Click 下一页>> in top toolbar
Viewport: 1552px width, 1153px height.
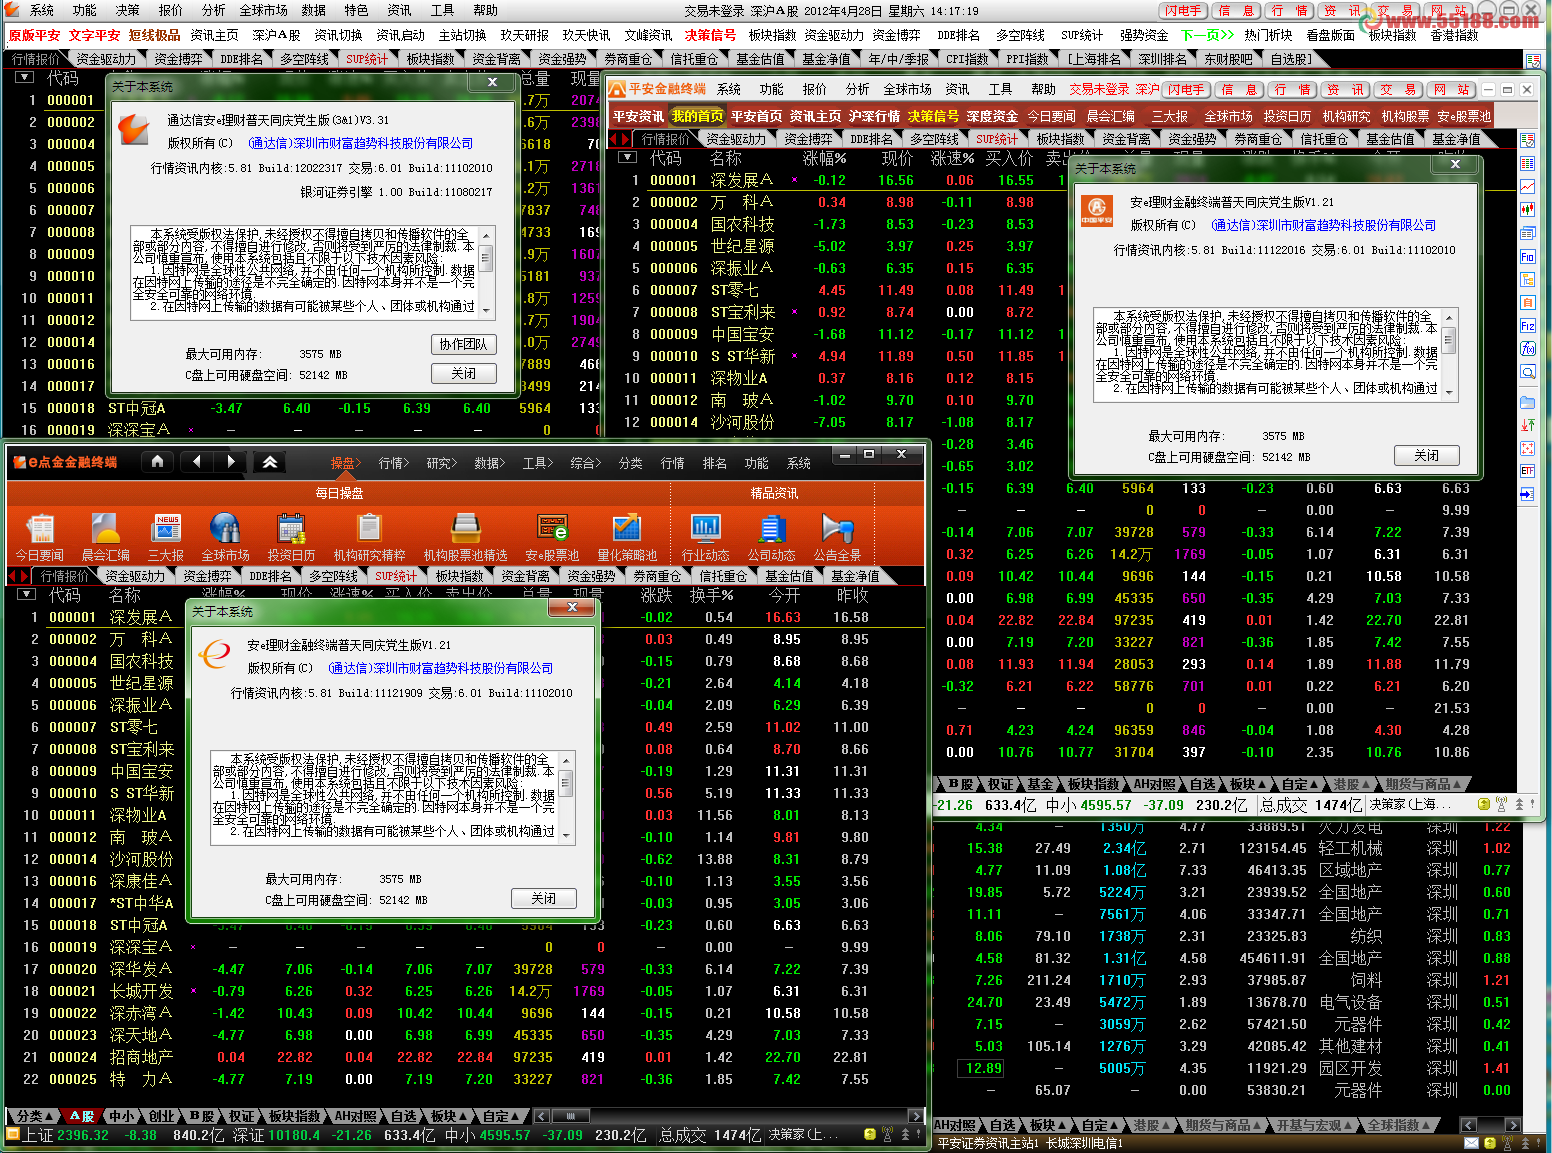pos(1206,35)
